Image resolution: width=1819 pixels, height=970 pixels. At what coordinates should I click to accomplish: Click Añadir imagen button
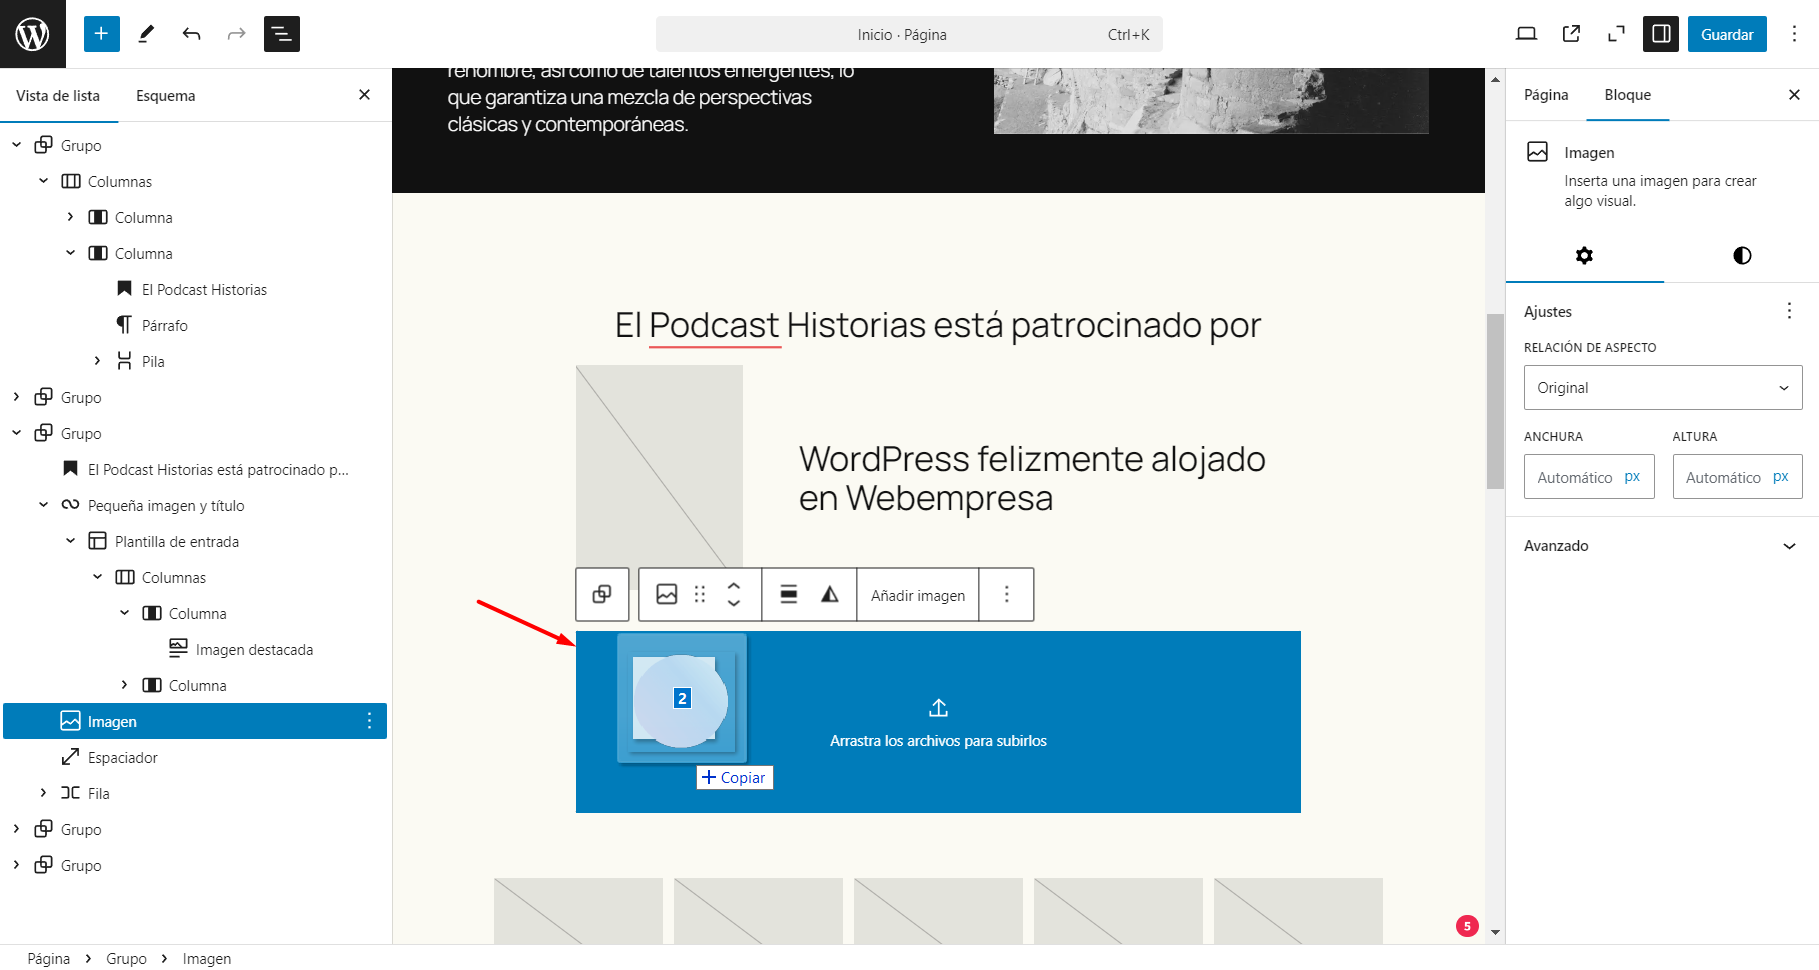[x=918, y=595]
